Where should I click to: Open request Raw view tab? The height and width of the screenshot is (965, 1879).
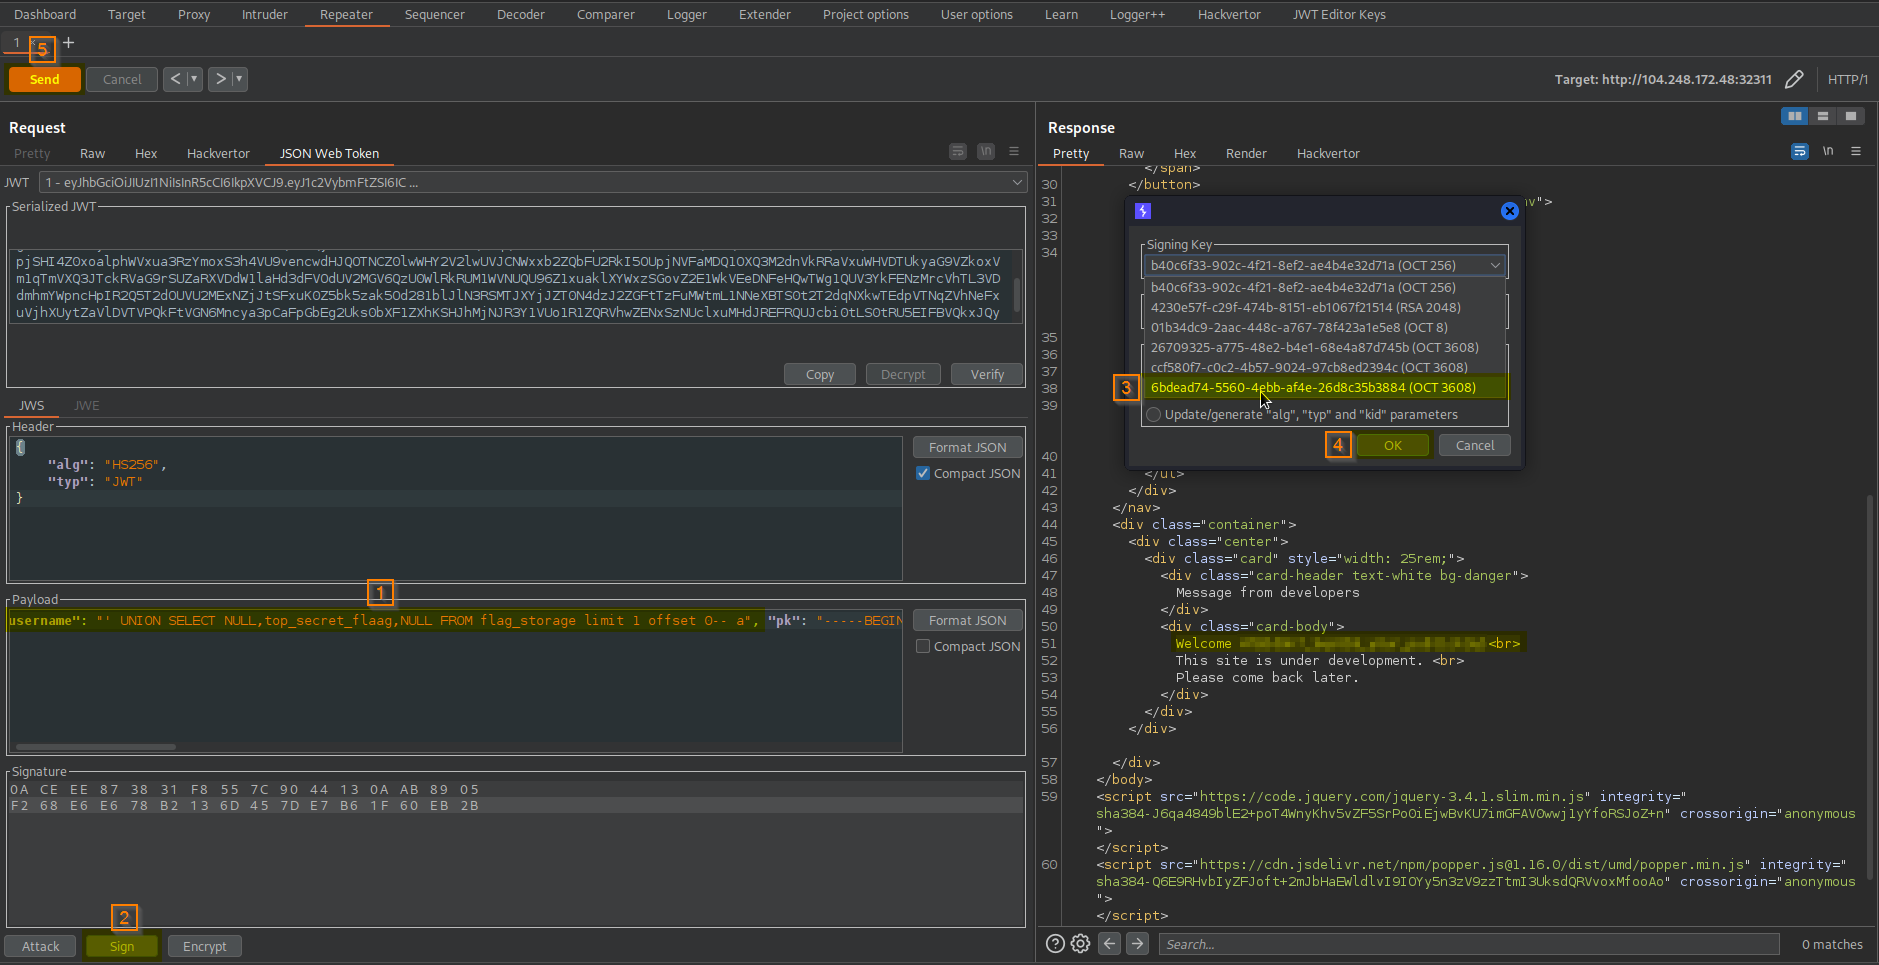pyautogui.click(x=92, y=153)
